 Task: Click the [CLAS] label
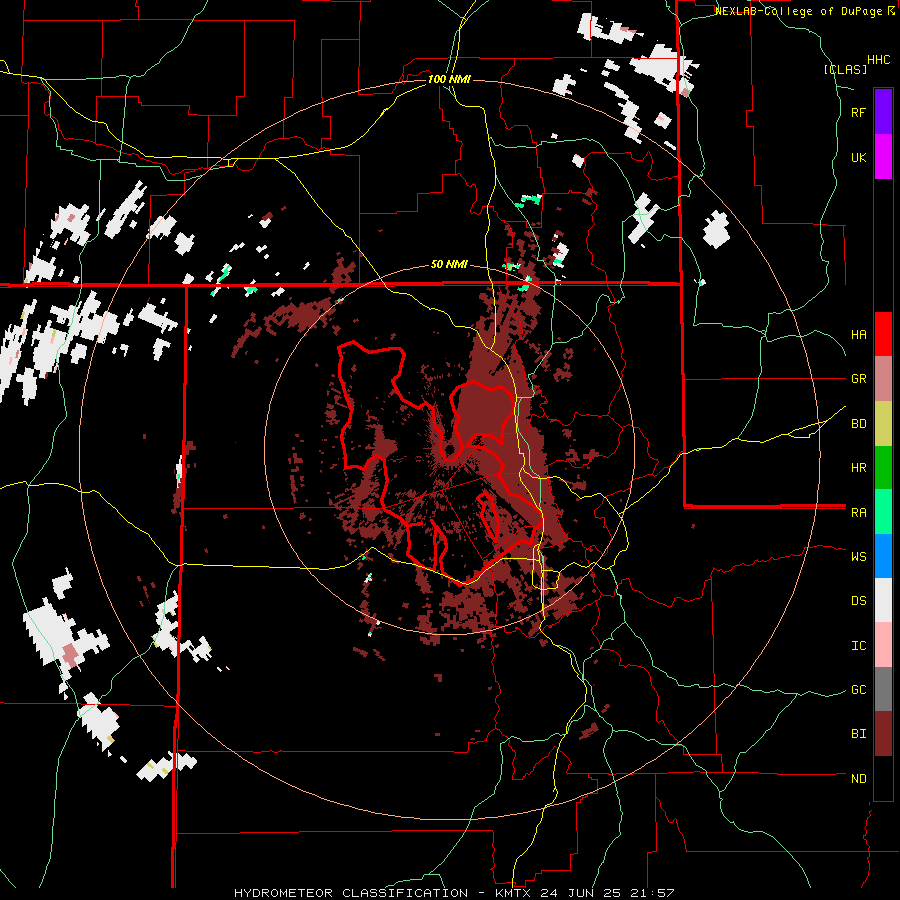tap(845, 69)
